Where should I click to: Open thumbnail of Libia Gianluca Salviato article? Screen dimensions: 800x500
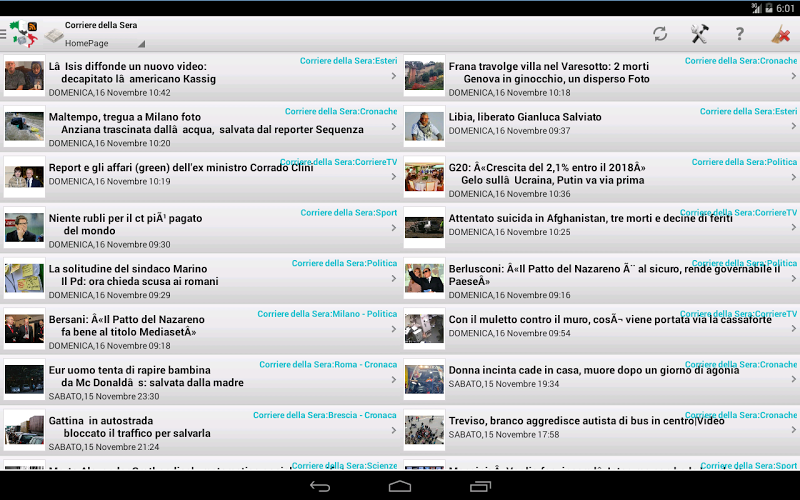424,126
